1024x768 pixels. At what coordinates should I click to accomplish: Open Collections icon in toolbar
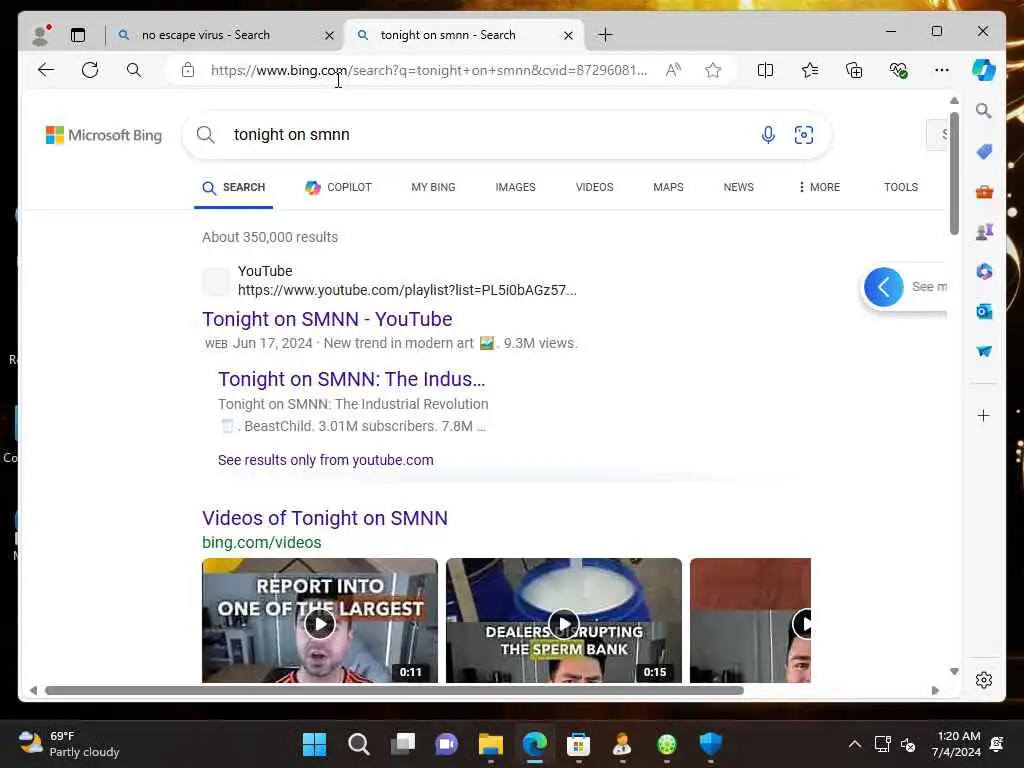[854, 70]
